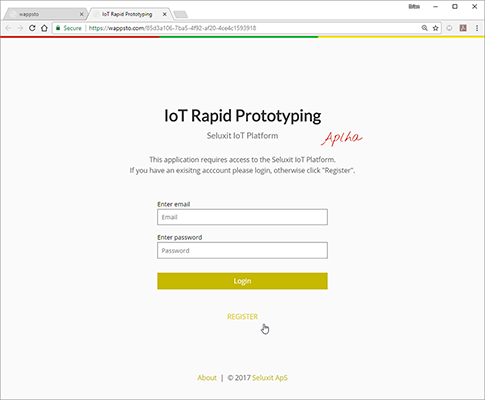The height and width of the screenshot is (400, 485).
Task: Minimize the browser window
Action: click(x=435, y=7)
